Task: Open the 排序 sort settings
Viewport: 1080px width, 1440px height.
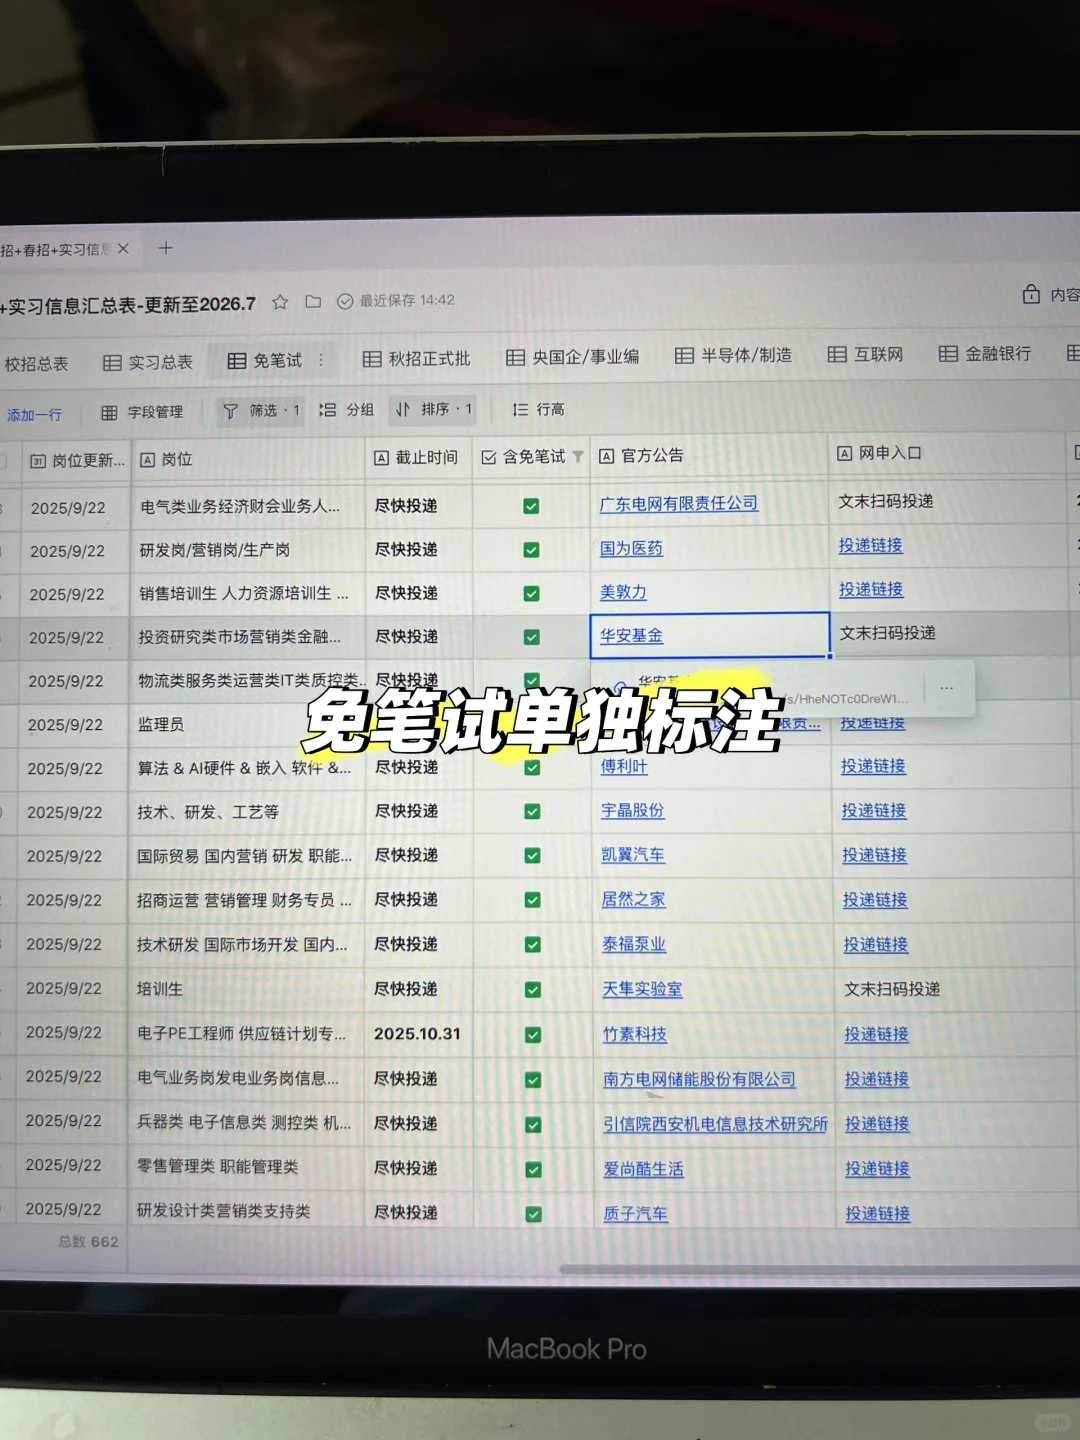Action: click(x=434, y=409)
